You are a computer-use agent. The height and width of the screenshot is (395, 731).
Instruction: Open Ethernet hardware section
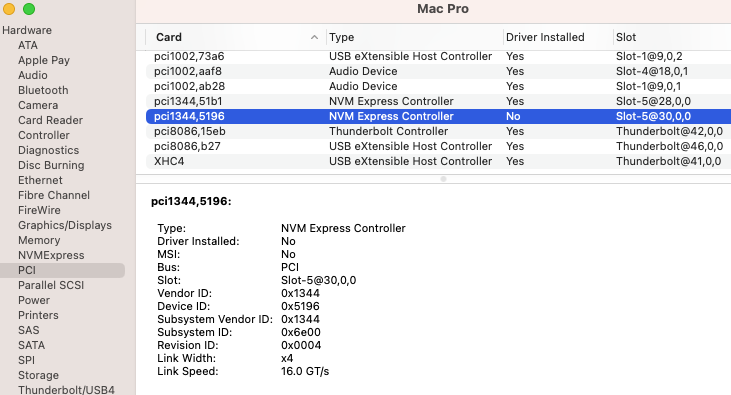[x=40, y=180]
